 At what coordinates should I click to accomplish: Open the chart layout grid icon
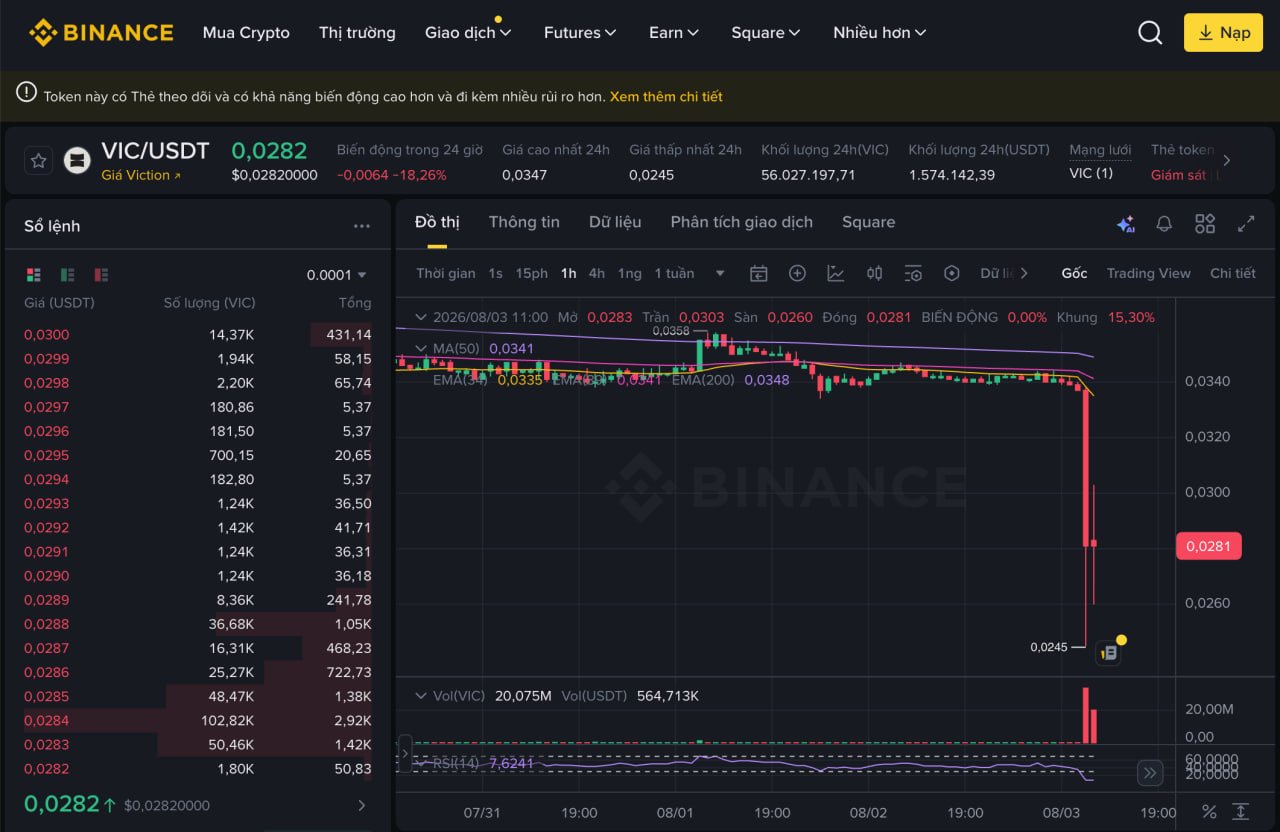pos(1205,224)
